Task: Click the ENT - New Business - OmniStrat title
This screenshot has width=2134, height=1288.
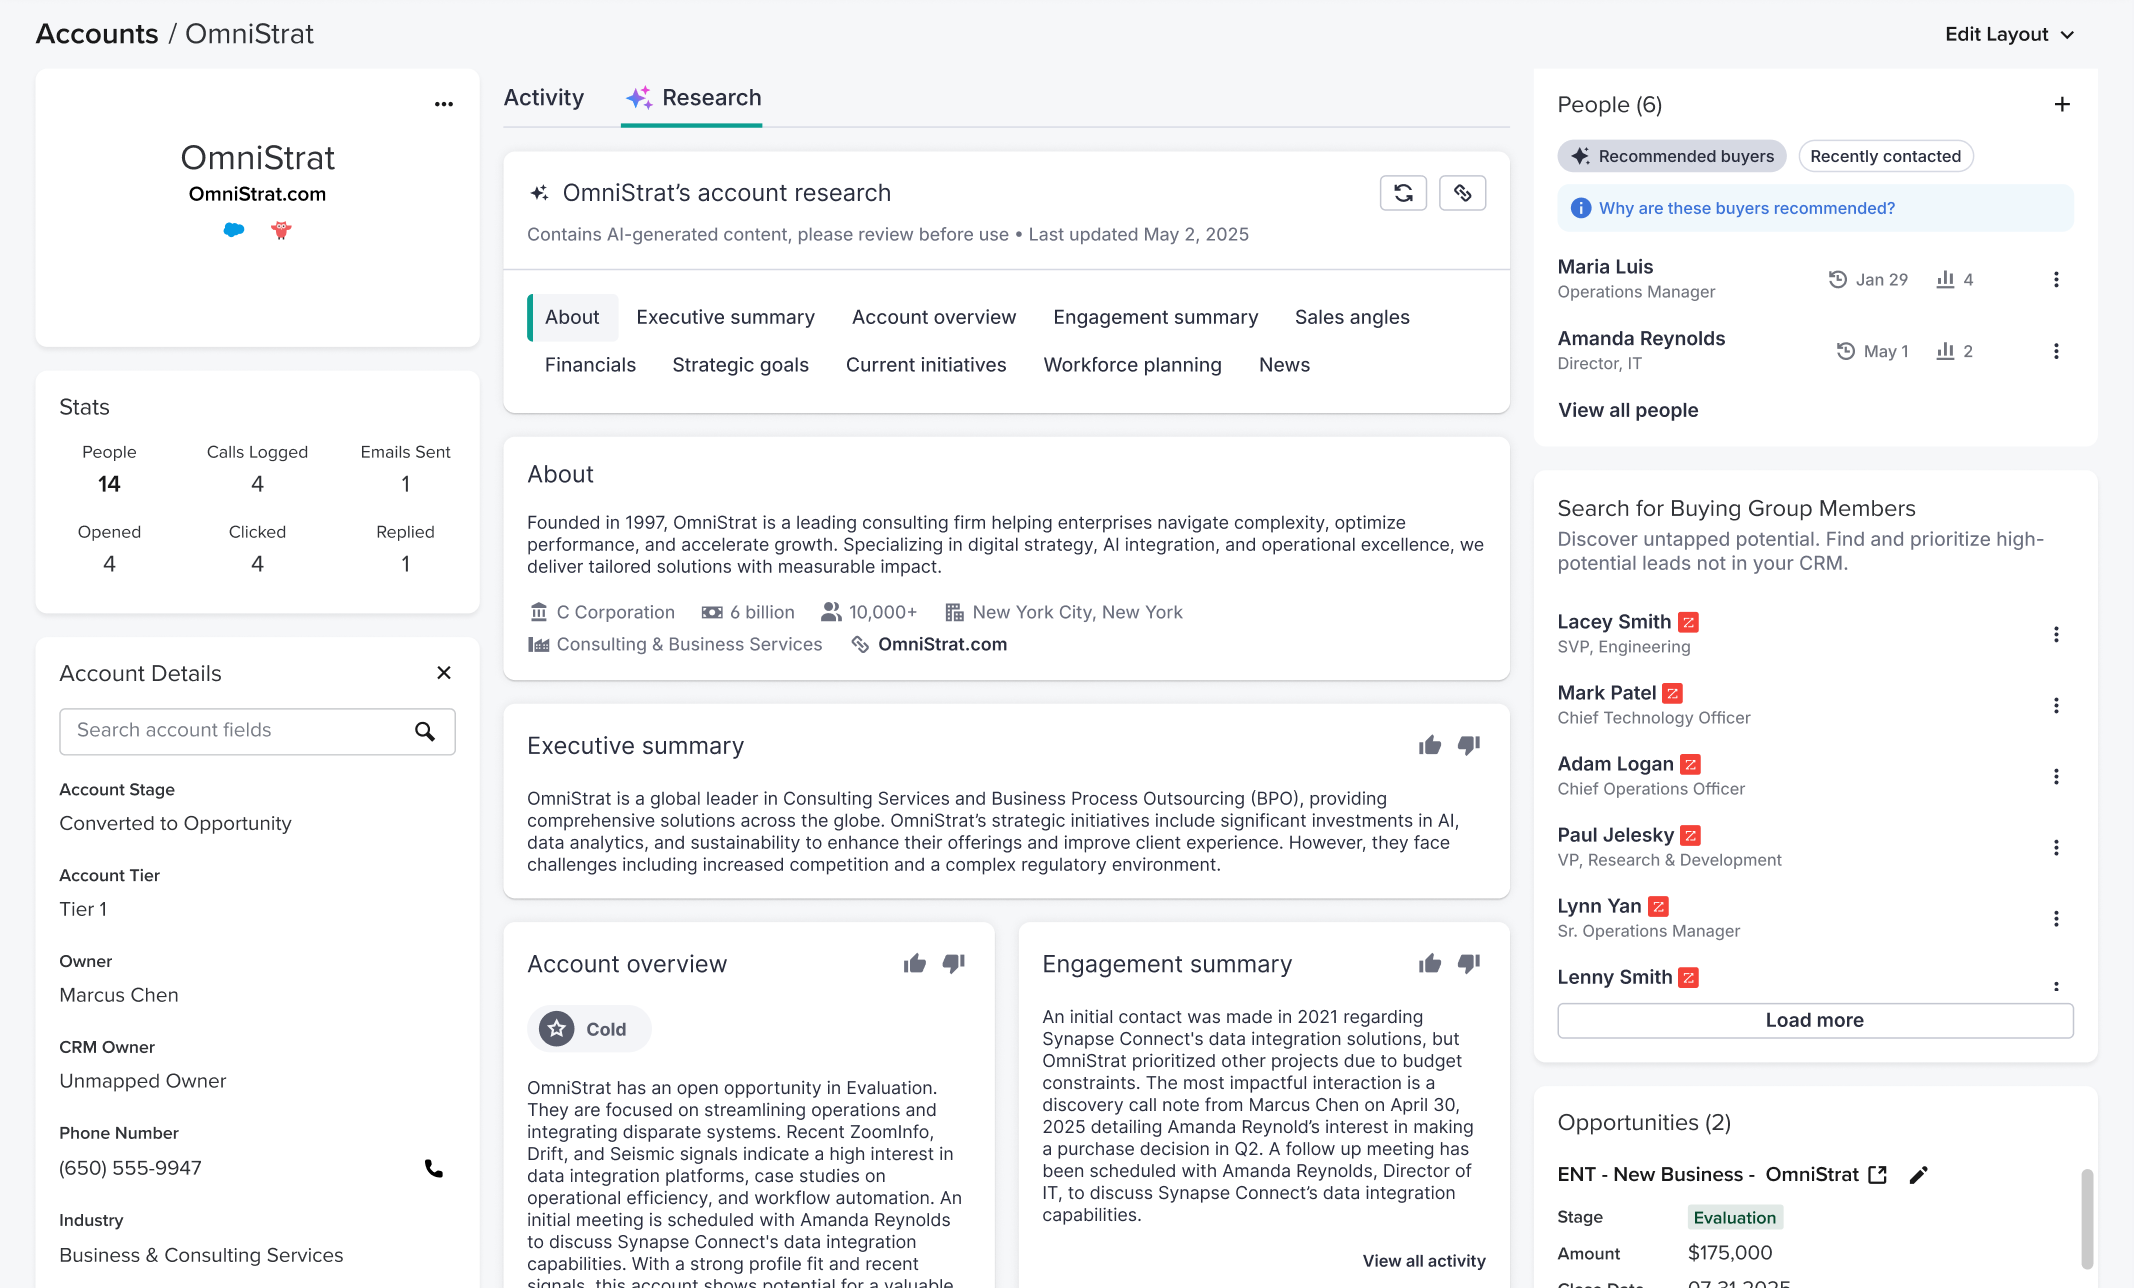Action: [1707, 1175]
